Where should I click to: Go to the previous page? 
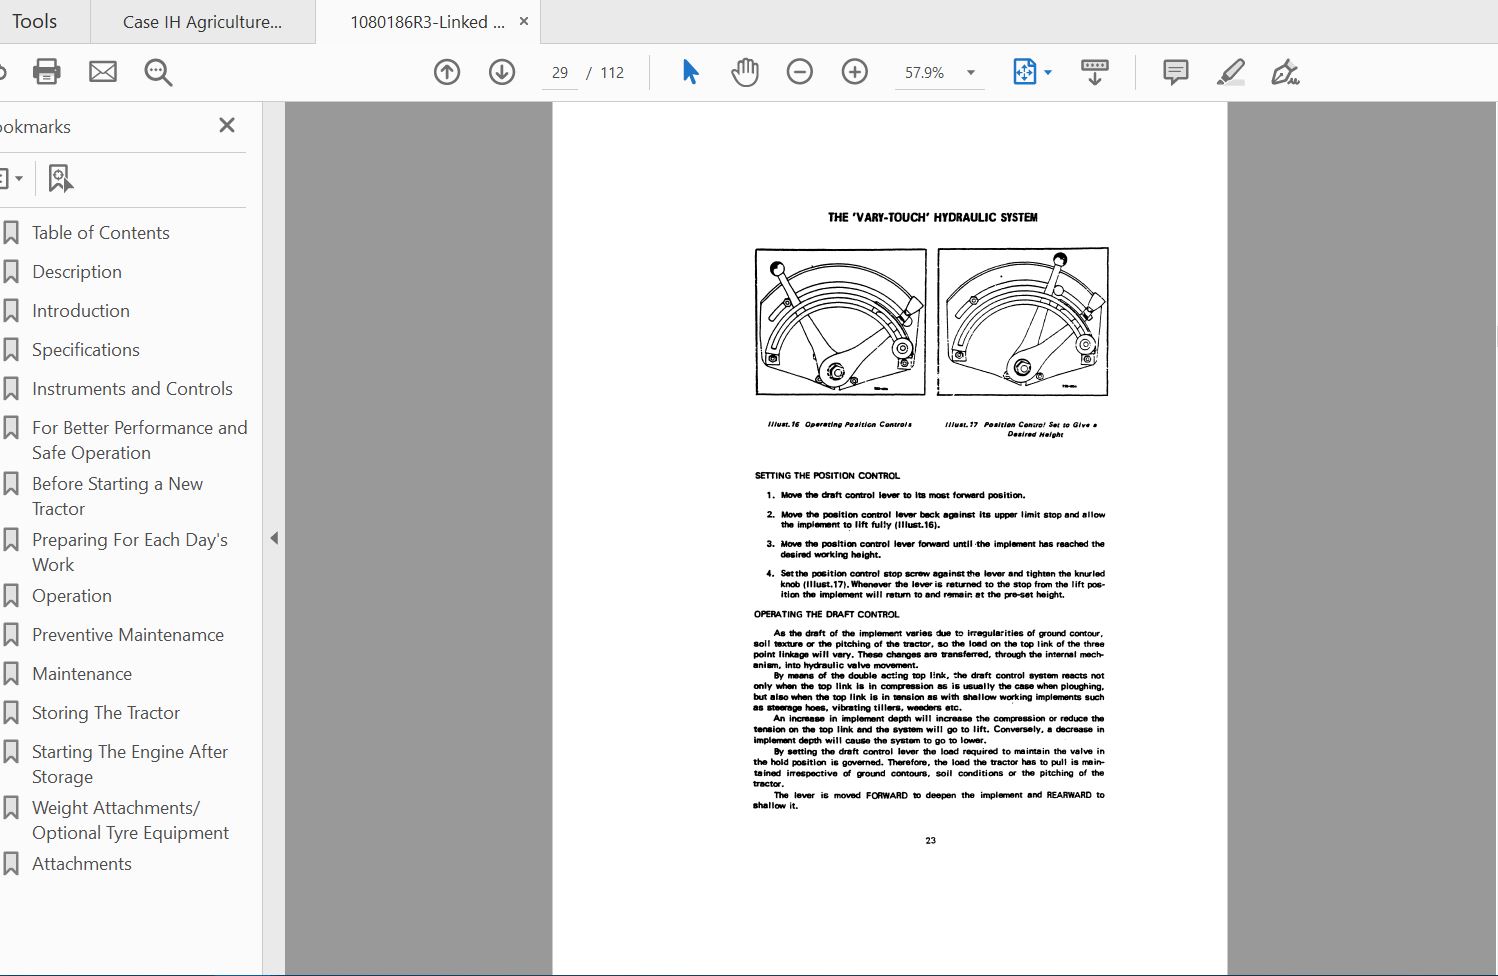pyautogui.click(x=447, y=71)
